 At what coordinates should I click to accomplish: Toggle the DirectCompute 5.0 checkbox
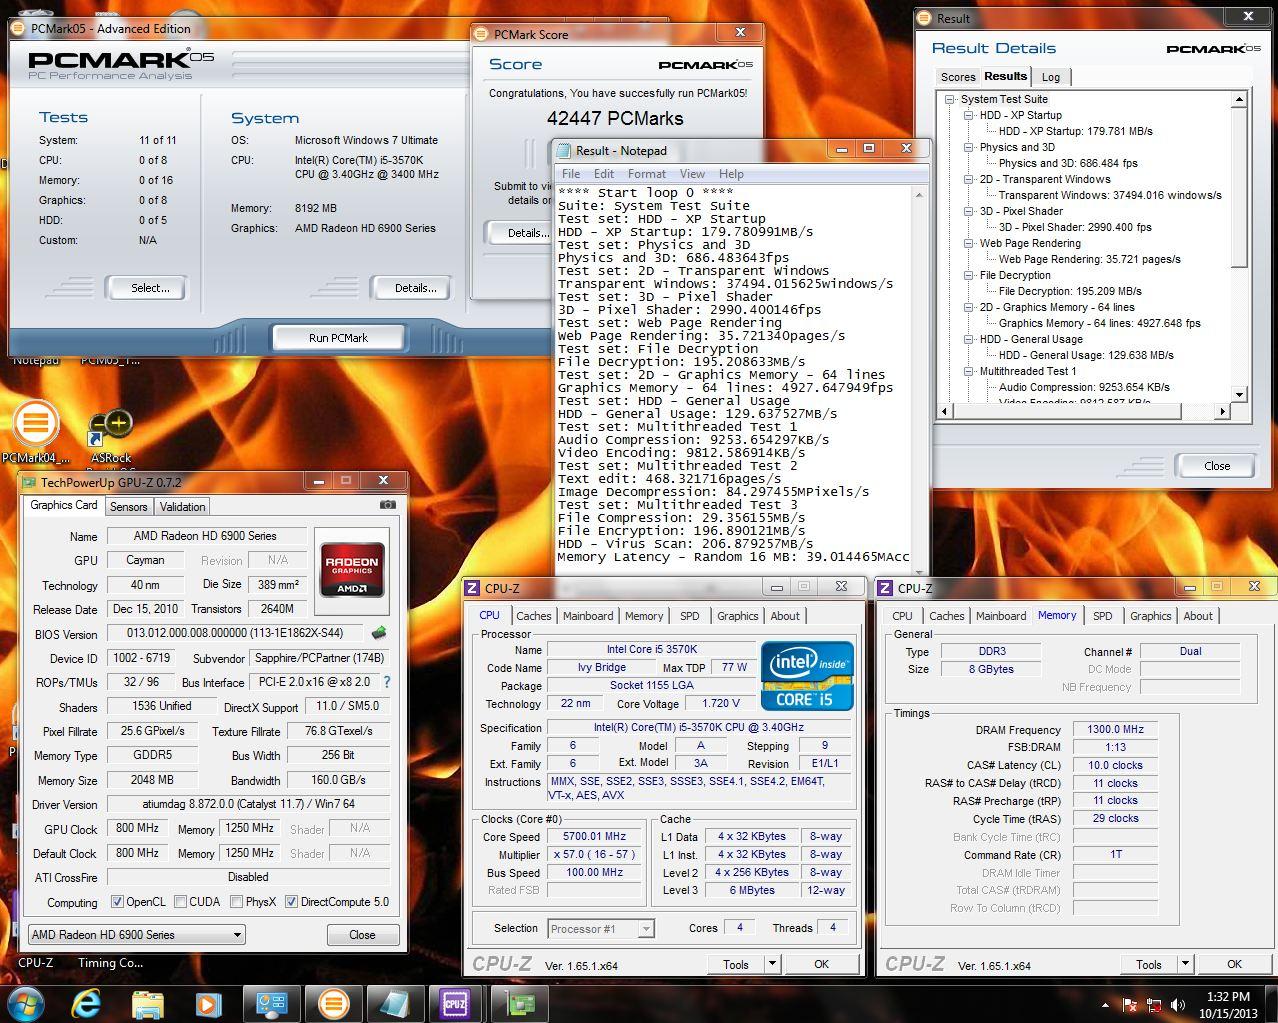(x=291, y=902)
